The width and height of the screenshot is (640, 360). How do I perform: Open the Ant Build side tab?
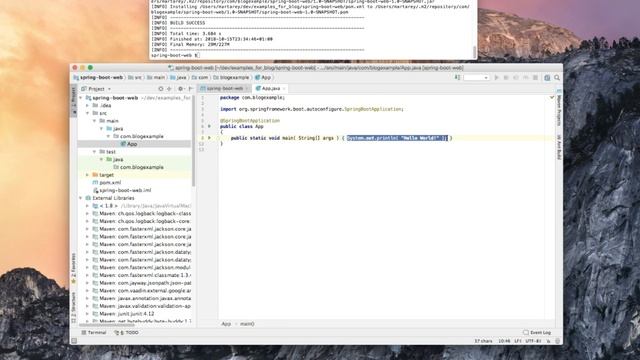coord(559,147)
